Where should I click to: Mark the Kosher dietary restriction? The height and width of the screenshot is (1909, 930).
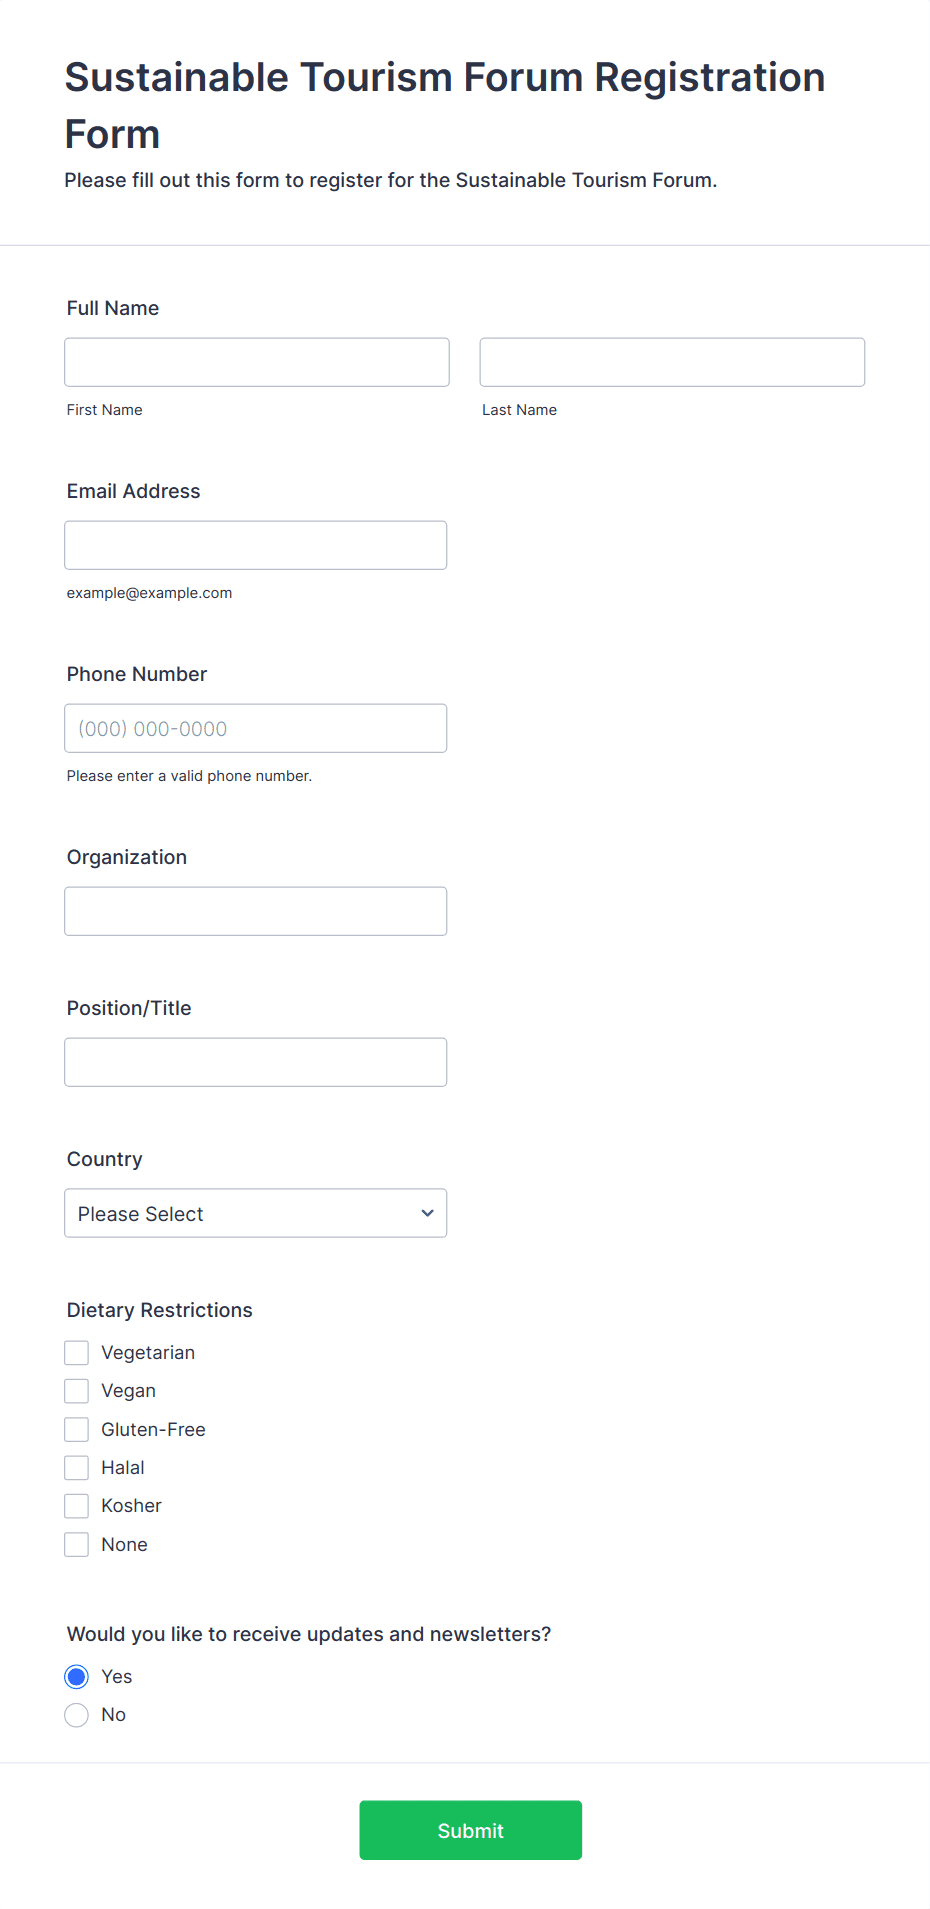tap(77, 1506)
